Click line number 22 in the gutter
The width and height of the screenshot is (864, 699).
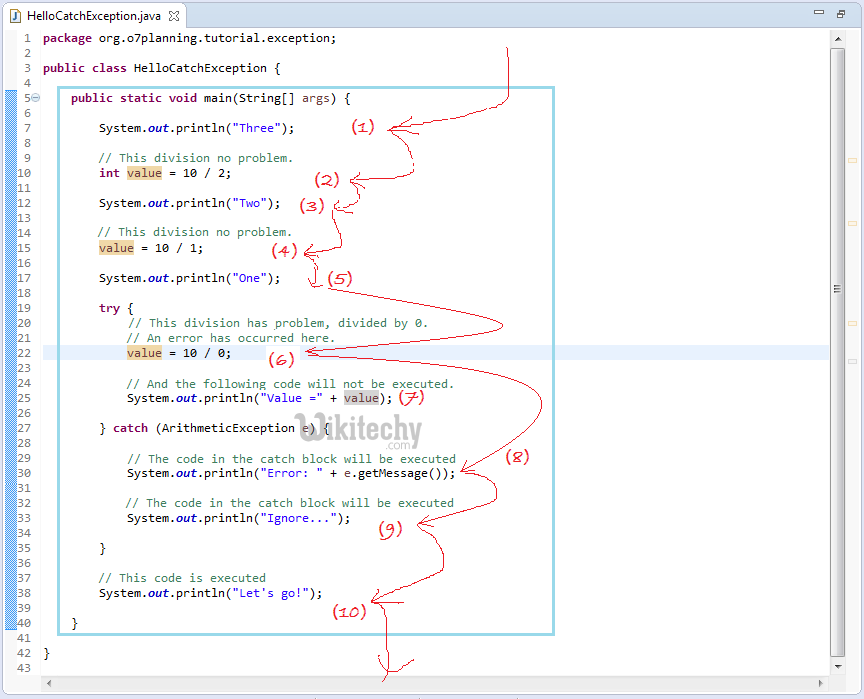[x=24, y=353]
